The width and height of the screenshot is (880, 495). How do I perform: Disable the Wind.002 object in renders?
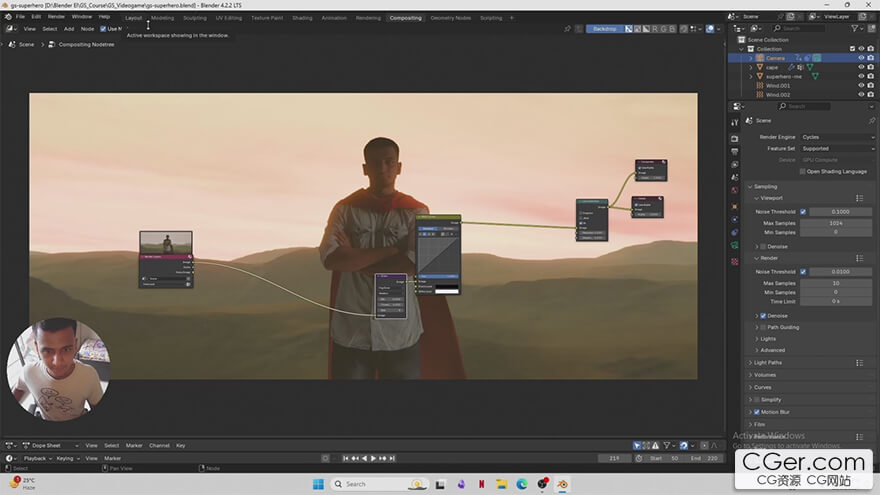coord(870,95)
